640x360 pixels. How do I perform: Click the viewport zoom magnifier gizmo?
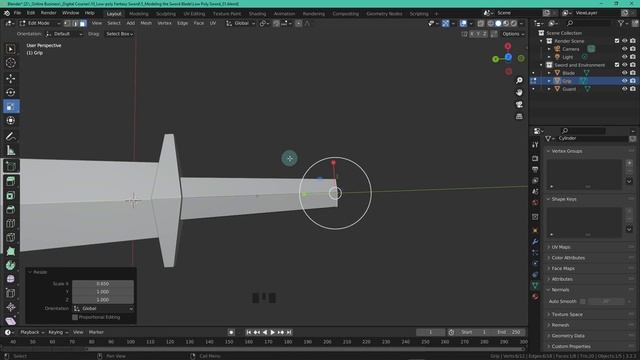click(519, 80)
